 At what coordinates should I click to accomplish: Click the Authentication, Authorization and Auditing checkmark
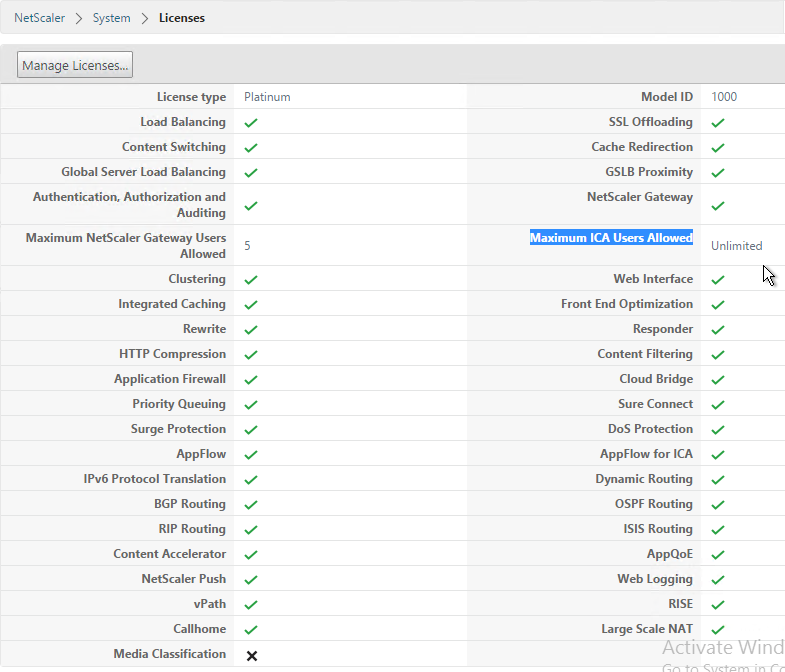[251, 205]
